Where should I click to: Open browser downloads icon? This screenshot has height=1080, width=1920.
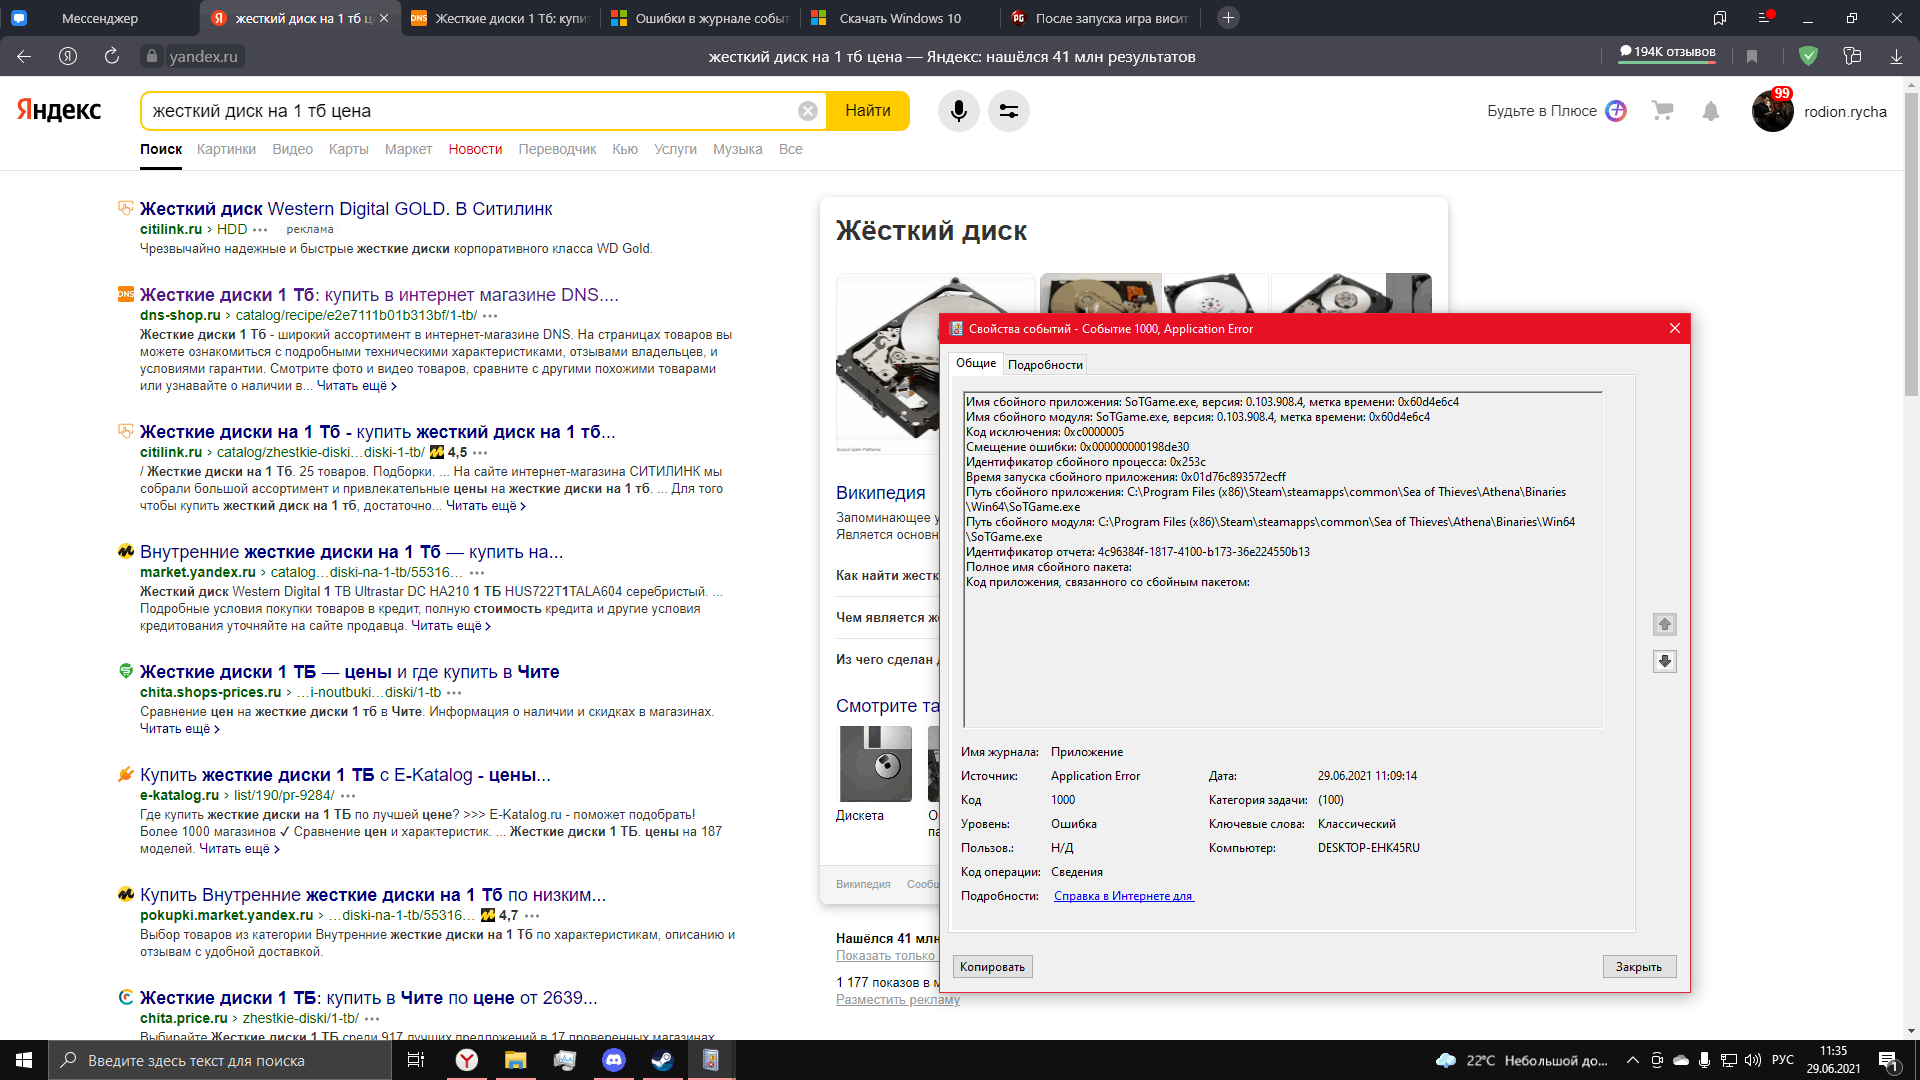(1896, 56)
